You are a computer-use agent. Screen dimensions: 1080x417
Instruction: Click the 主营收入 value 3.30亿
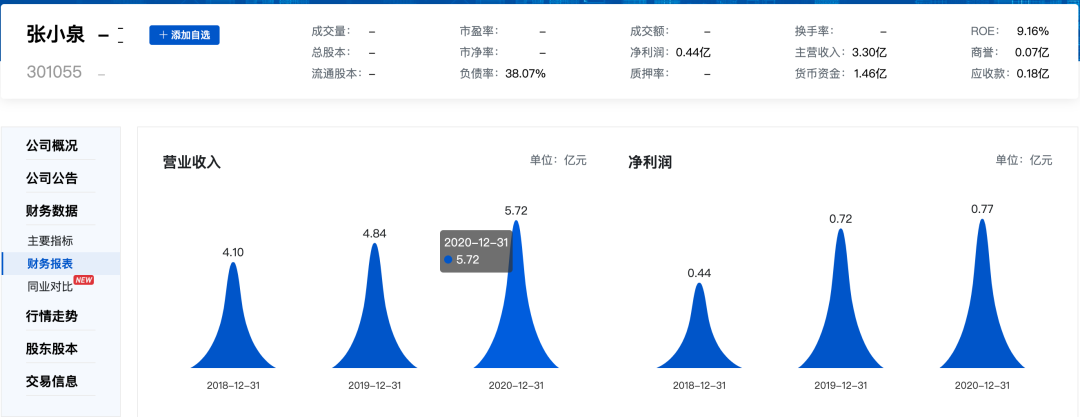pos(869,52)
